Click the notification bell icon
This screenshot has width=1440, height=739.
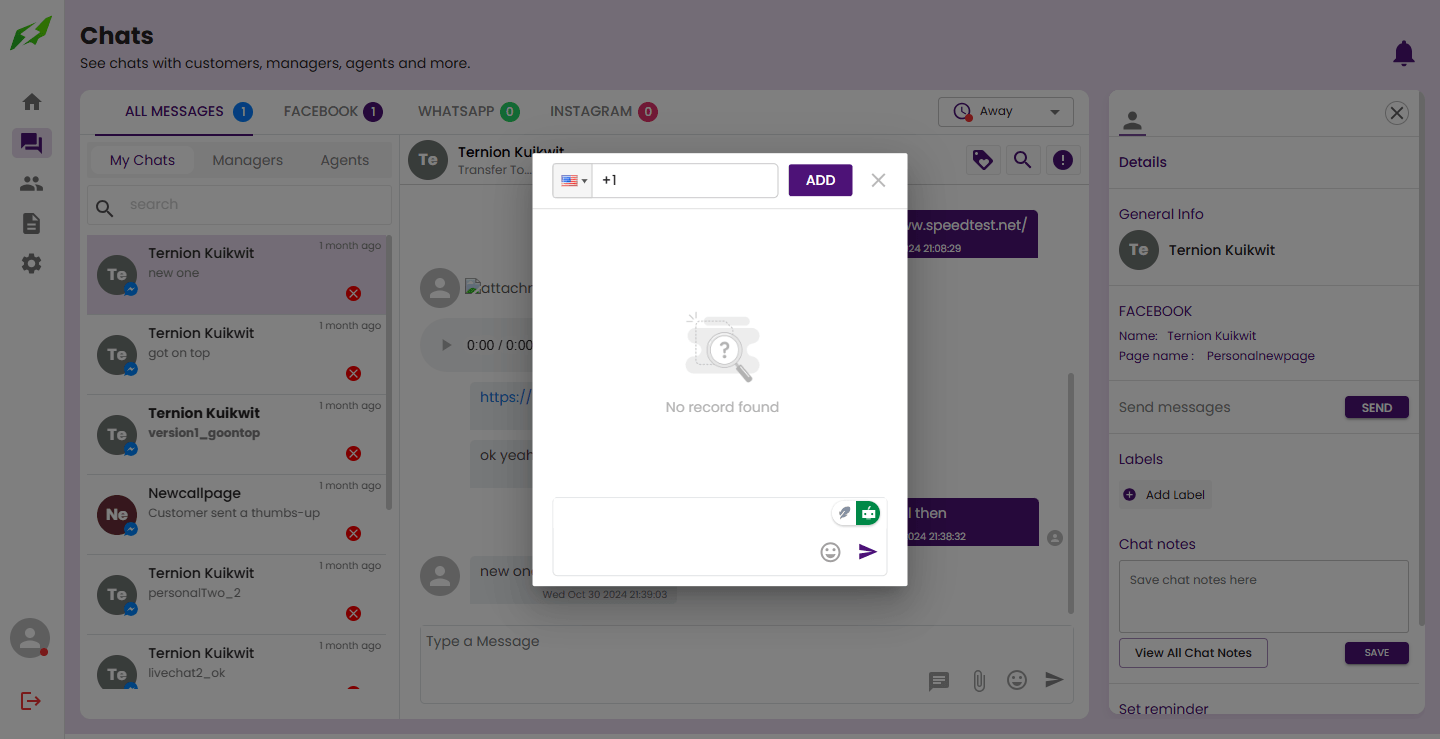point(1404,53)
